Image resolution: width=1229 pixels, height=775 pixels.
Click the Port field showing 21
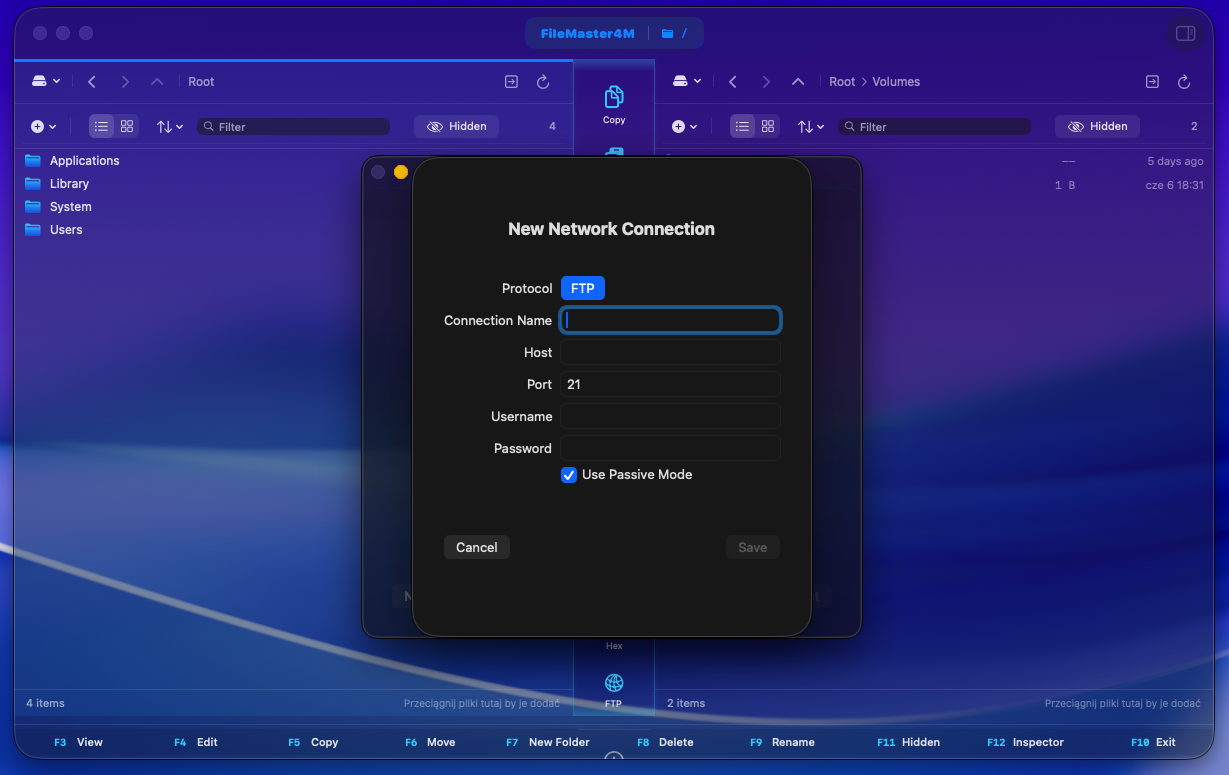670,384
